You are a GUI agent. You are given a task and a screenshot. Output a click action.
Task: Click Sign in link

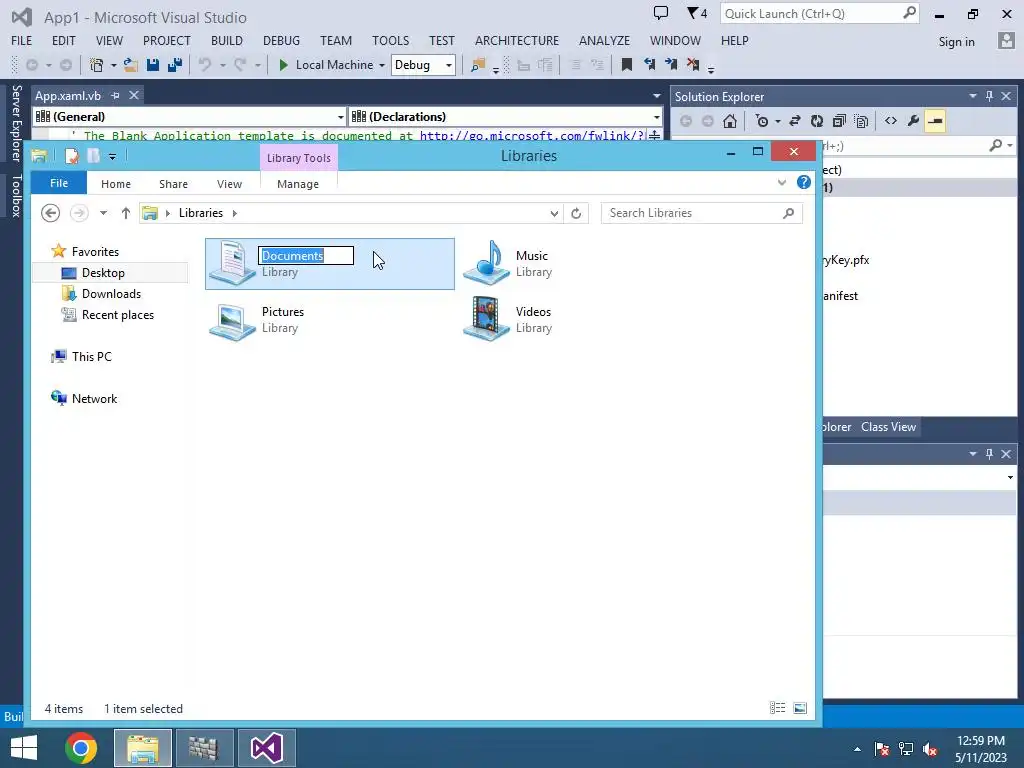(x=956, y=42)
